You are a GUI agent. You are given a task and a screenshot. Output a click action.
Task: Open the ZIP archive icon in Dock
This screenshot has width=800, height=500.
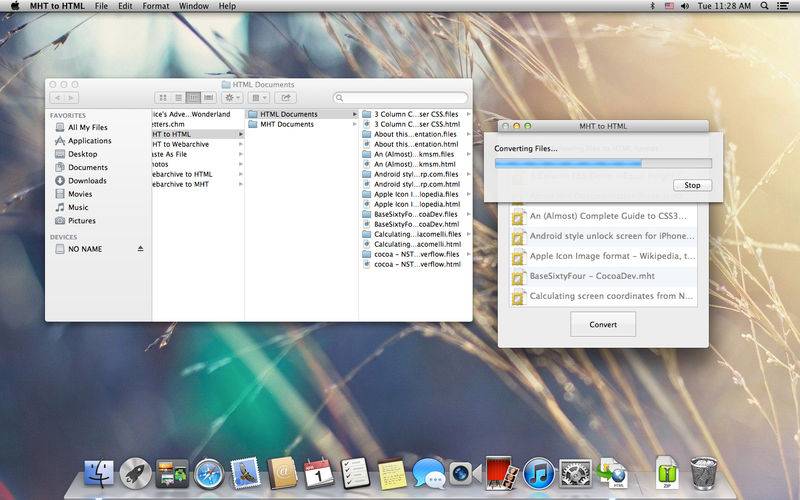click(667, 473)
